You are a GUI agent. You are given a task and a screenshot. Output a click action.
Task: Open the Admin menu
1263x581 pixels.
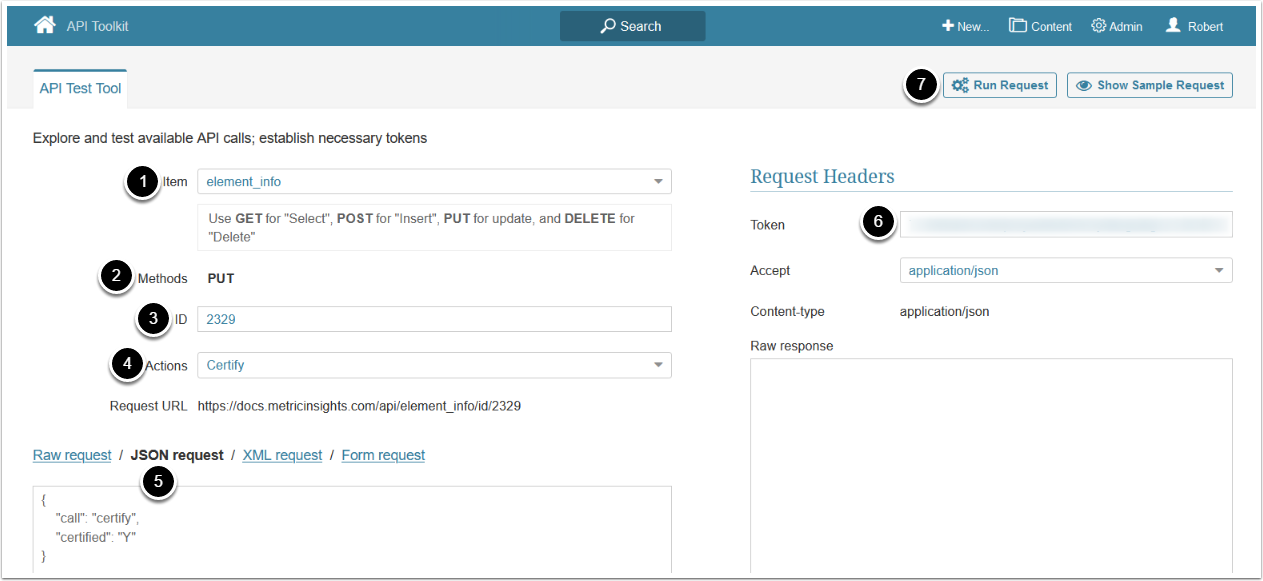(x=1116, y=26)
